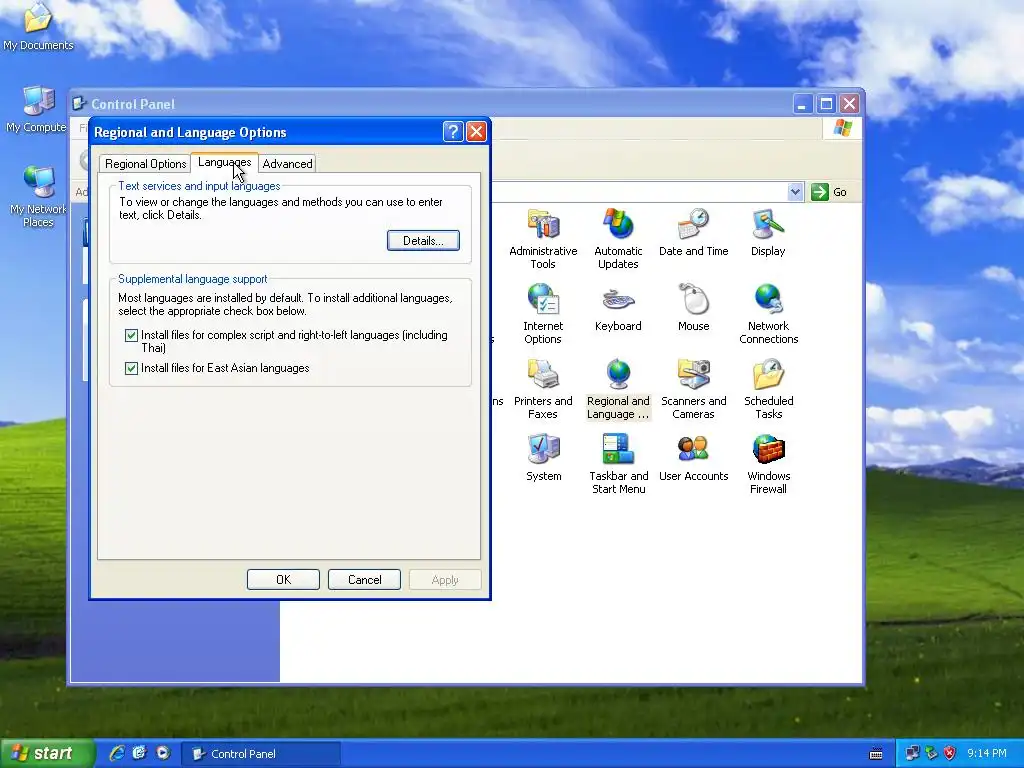Open the Start menu

click(46, 753)
